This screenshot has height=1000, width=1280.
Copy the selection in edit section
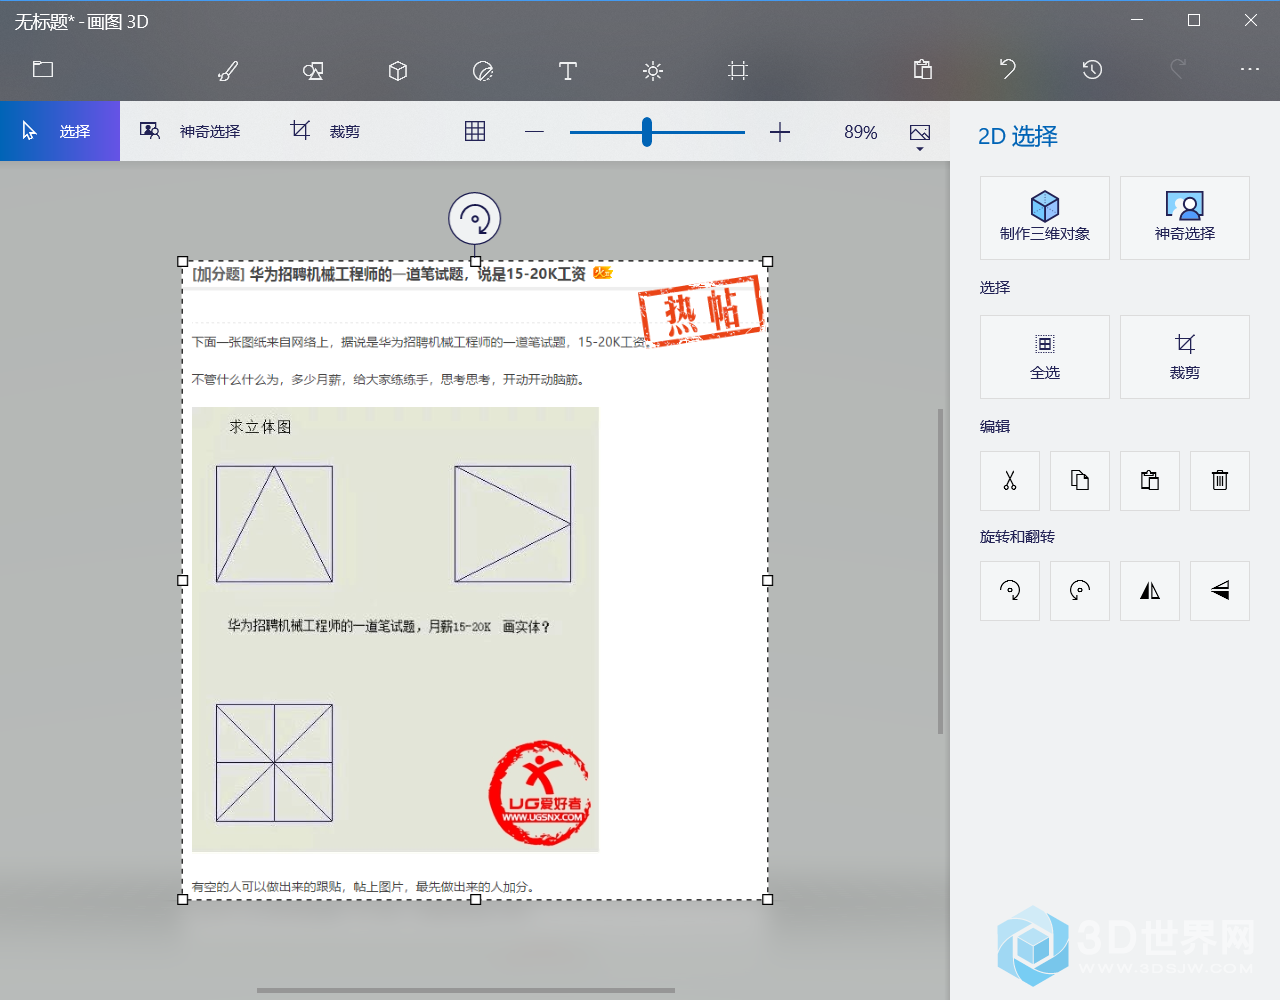[1080, 481]
